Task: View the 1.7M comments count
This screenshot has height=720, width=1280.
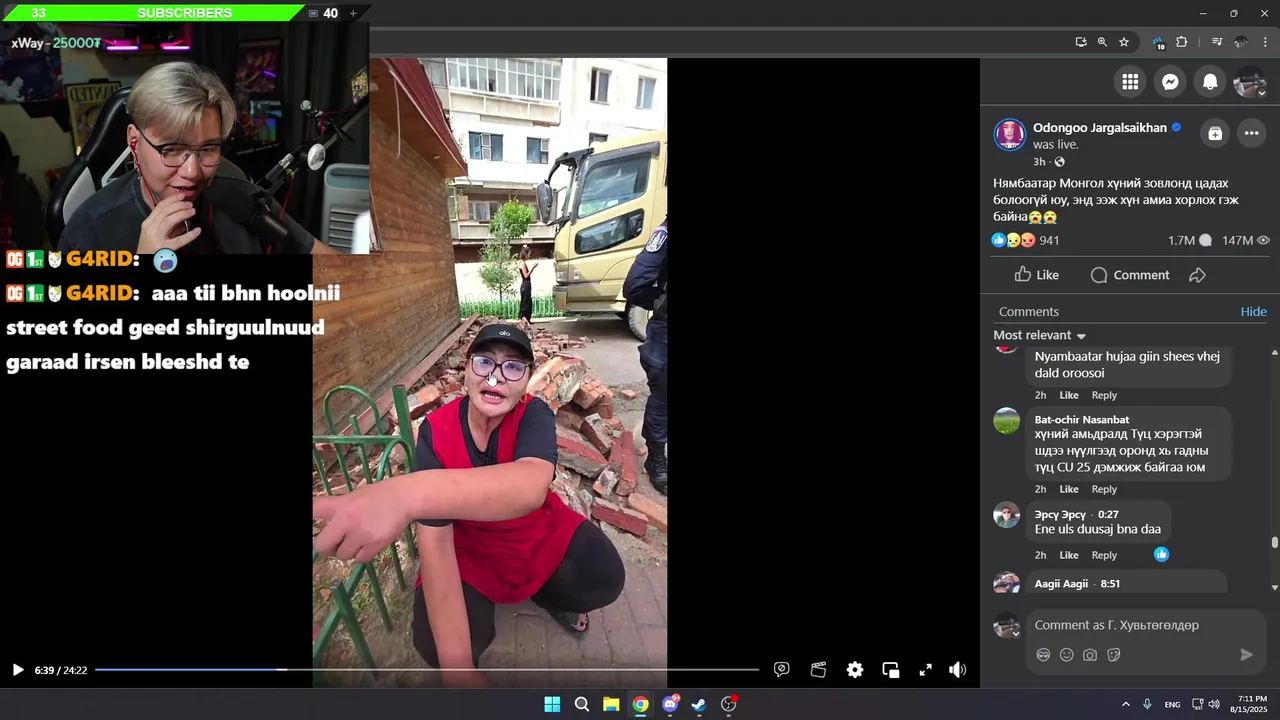Action: pos(1190,240)
